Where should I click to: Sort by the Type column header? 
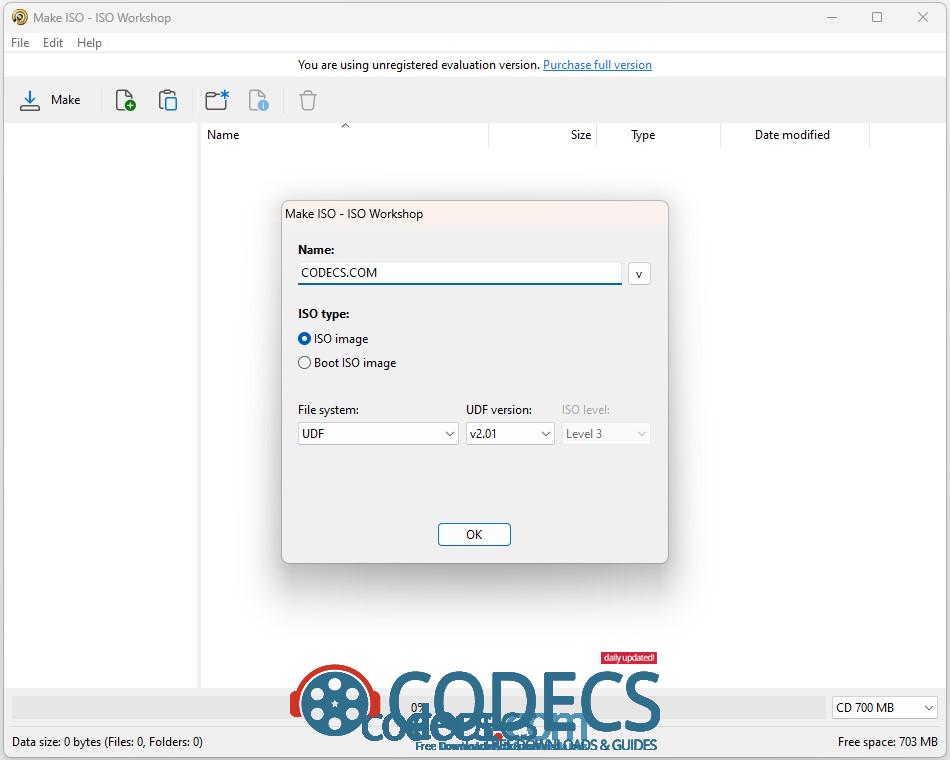659,135
